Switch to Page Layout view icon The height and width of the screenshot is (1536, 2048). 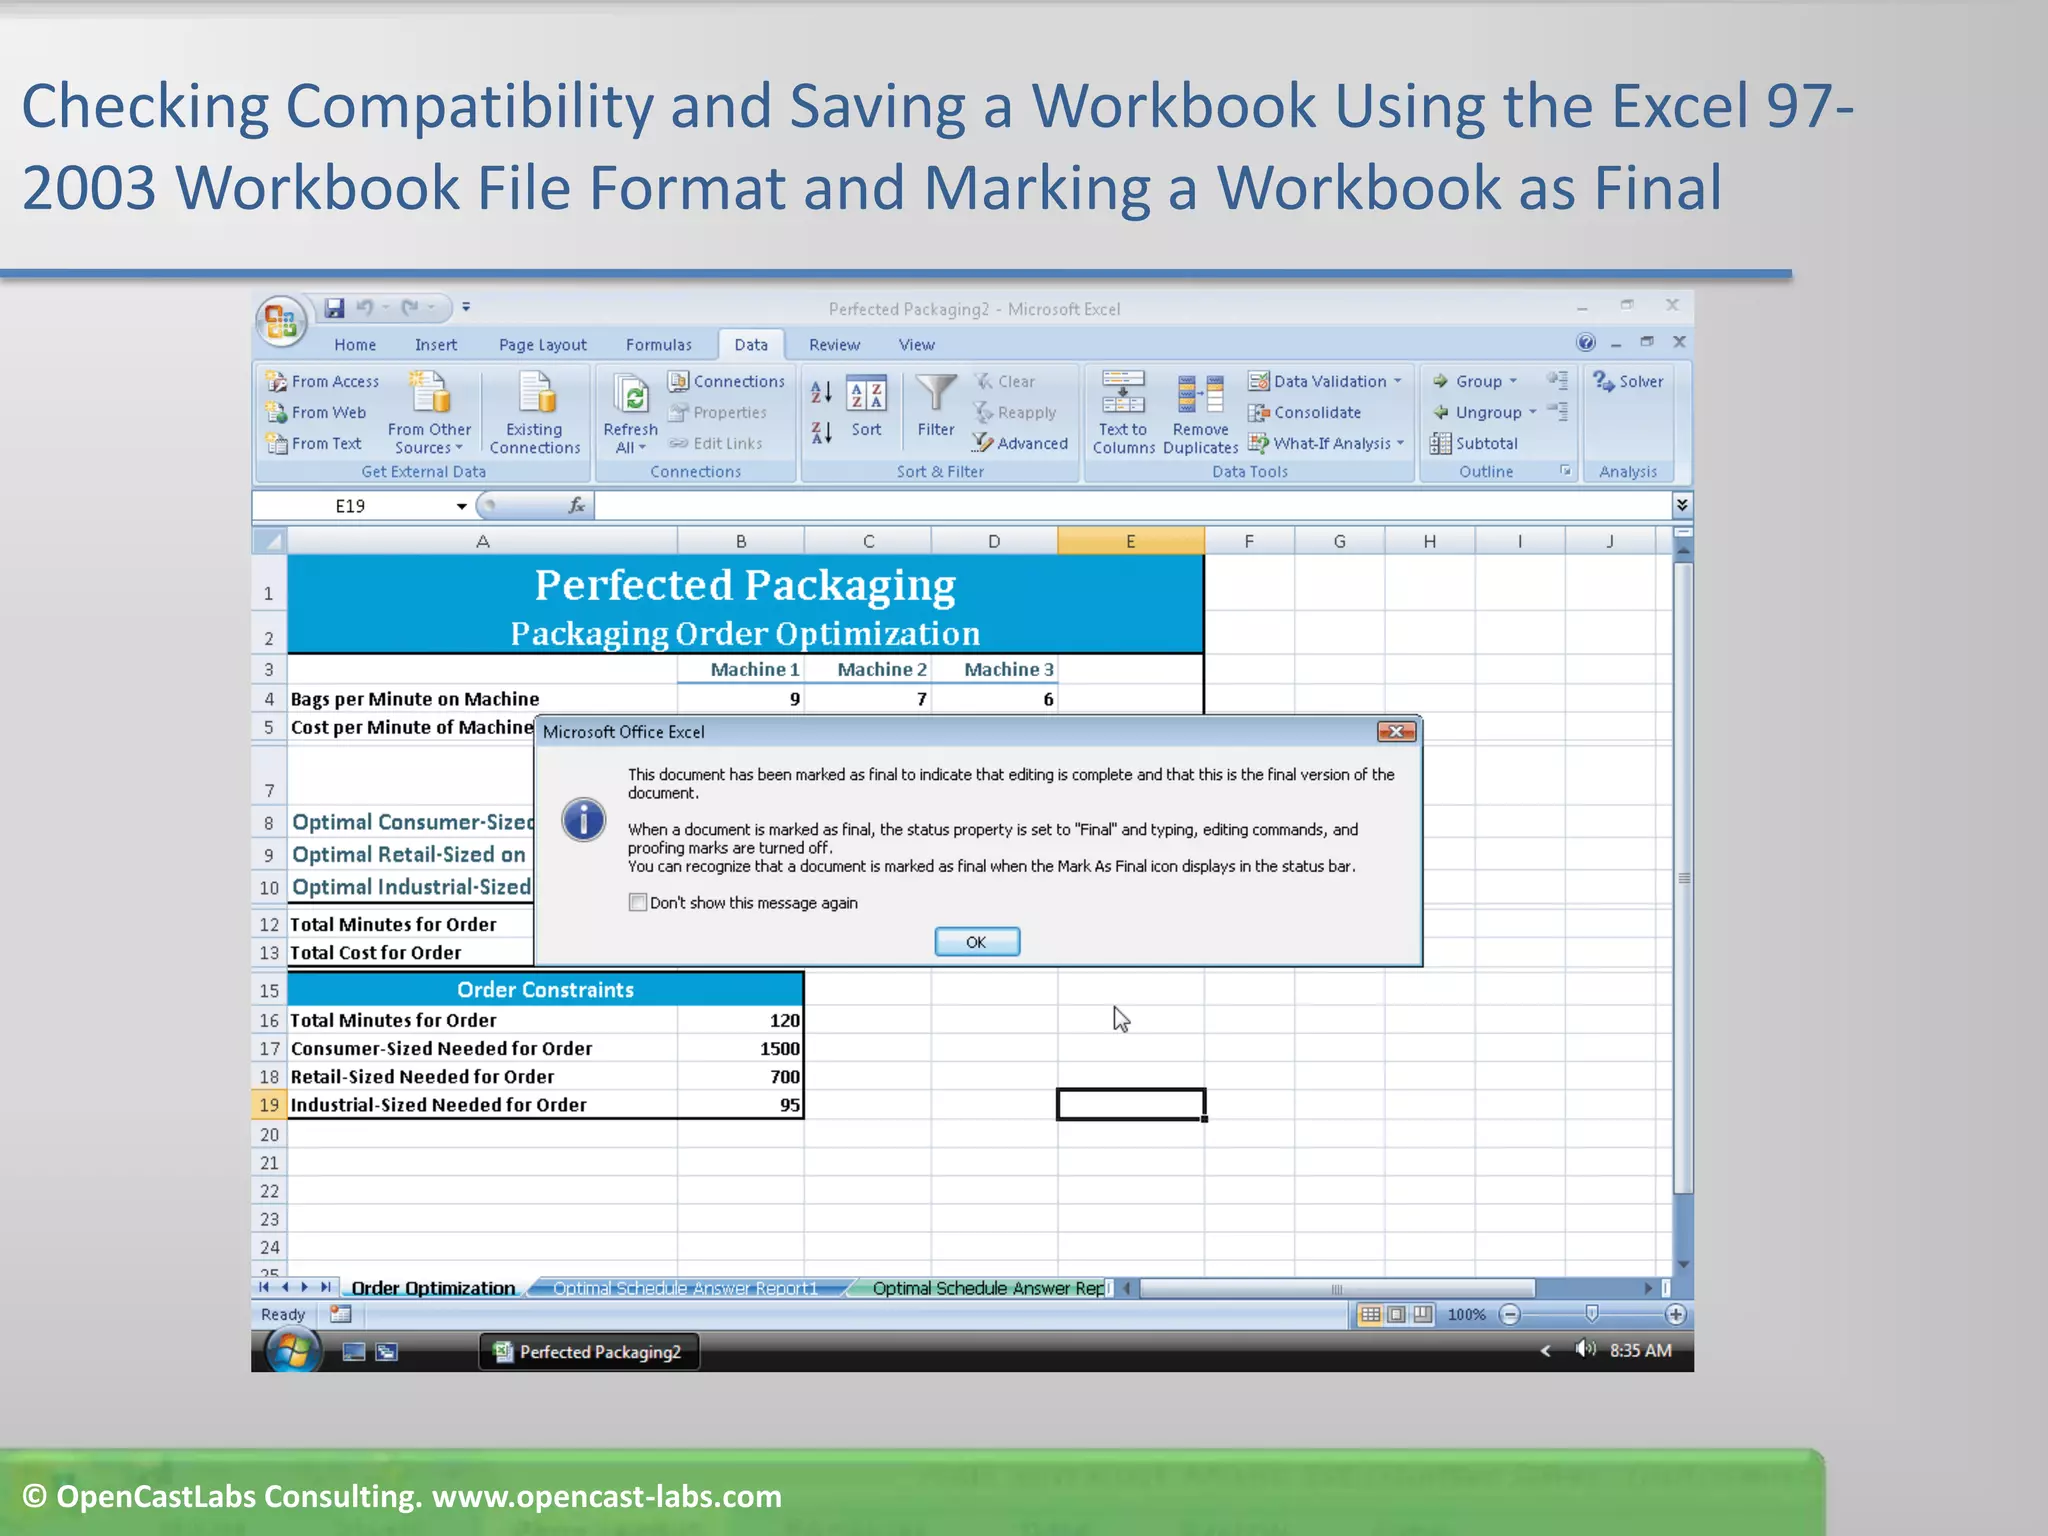(x=1397, y=1314)
